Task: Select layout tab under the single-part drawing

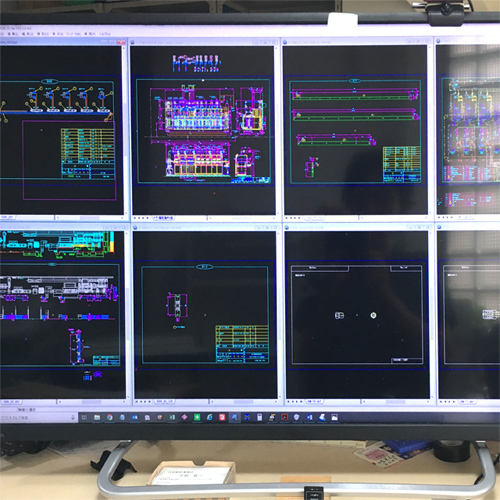Action: click(x=165, y=402)
